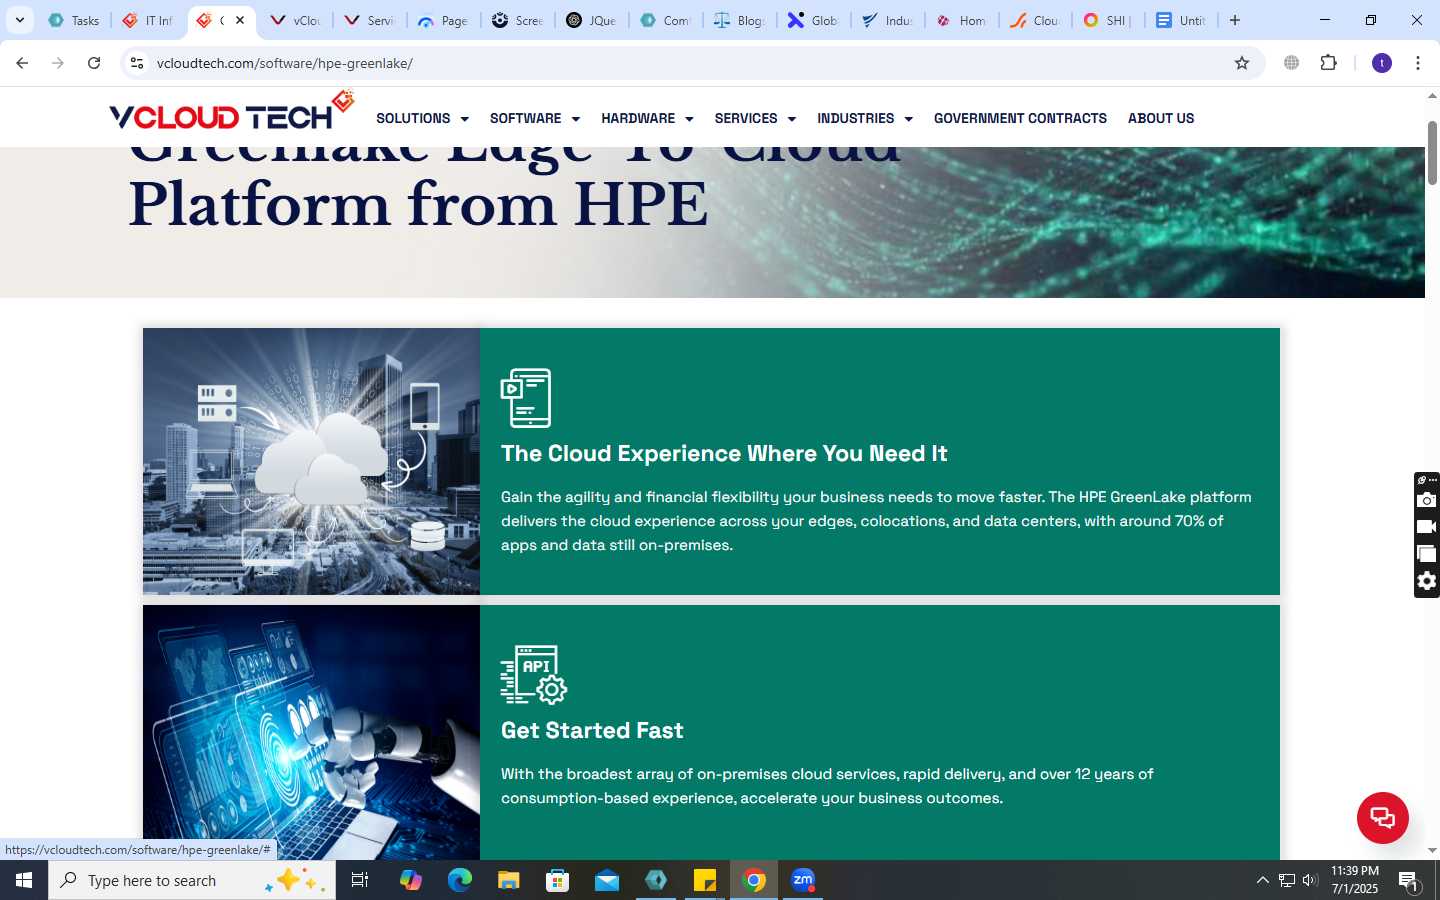Bookmark this page with the star icon

coord(1242,63)
